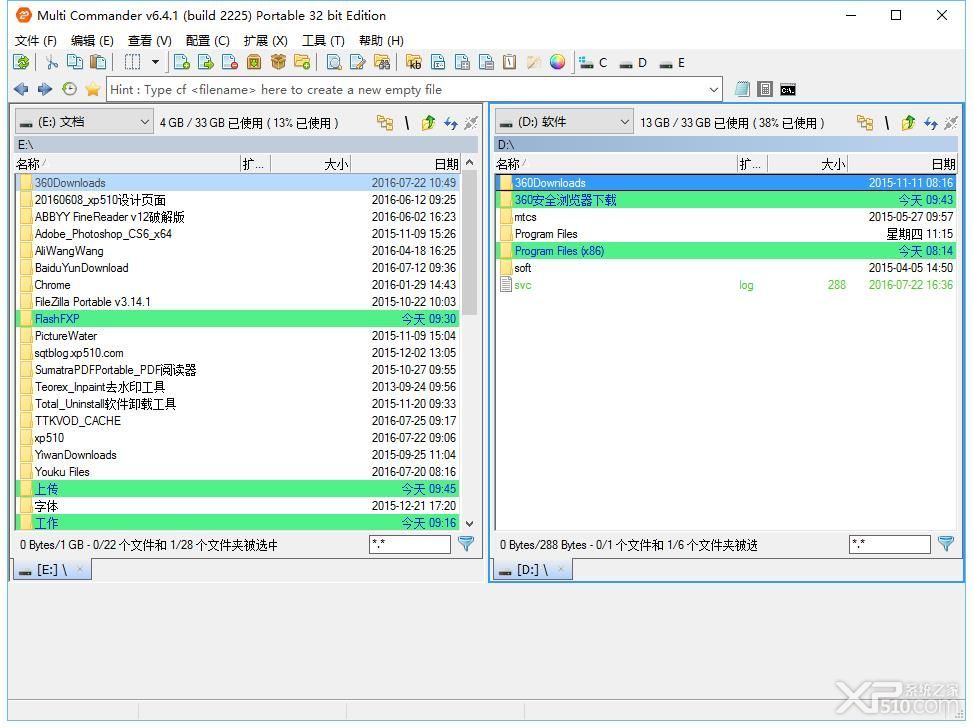
Task: Open the (D:) 软件 drive dropdown
Action: point(563,122)
